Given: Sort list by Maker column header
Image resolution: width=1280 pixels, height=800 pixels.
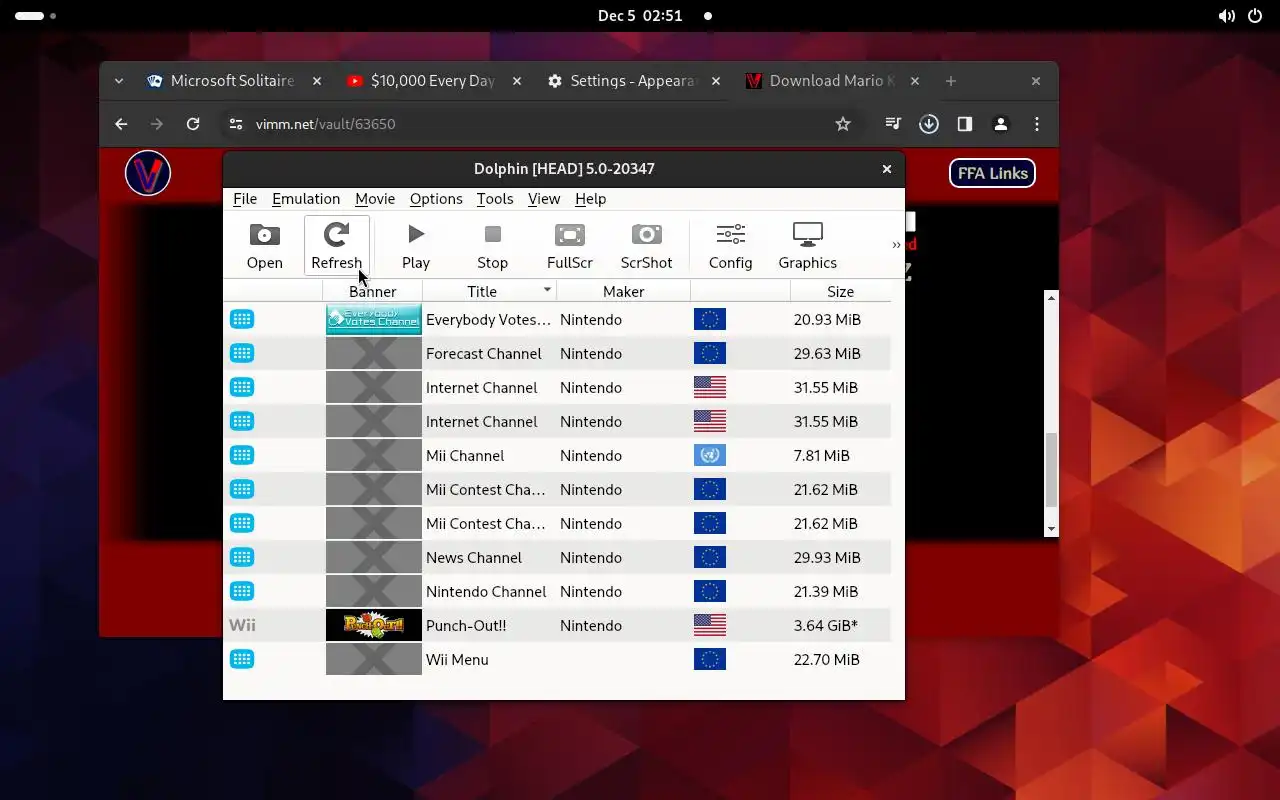Looking at the screenshot, I should [623, 291].
